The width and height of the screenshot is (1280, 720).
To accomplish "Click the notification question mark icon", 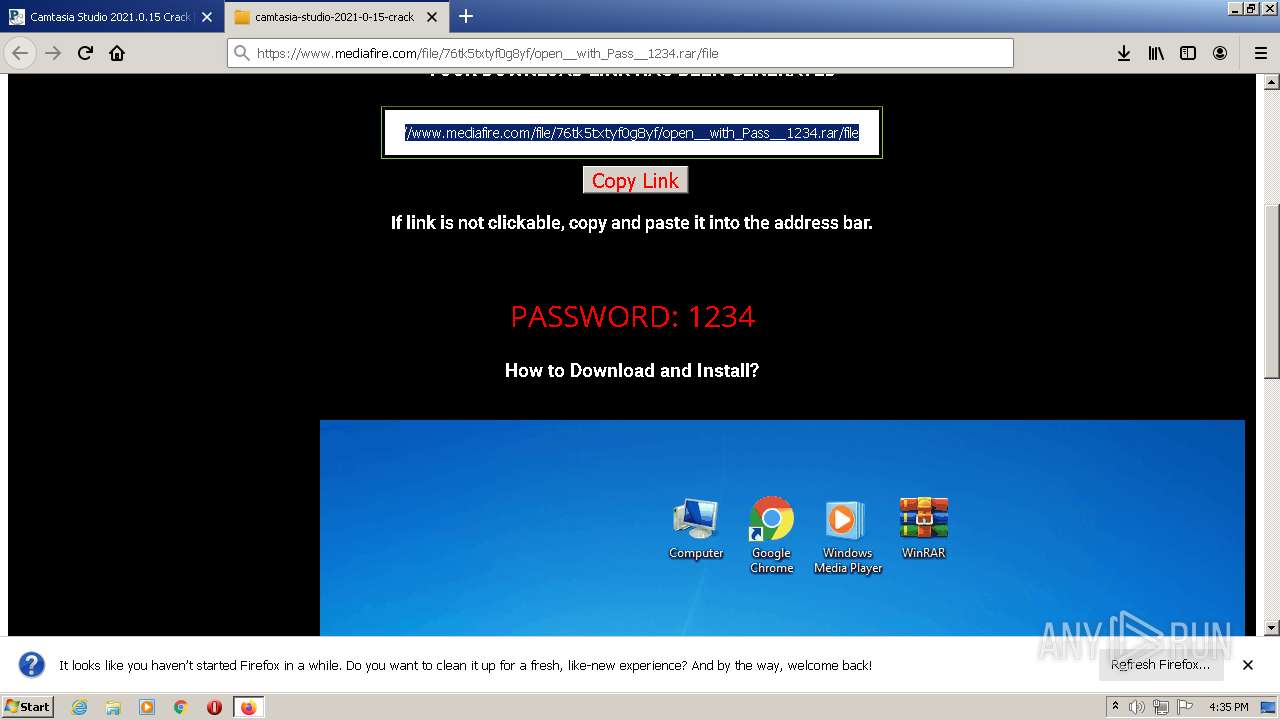I will click(32, 664).
